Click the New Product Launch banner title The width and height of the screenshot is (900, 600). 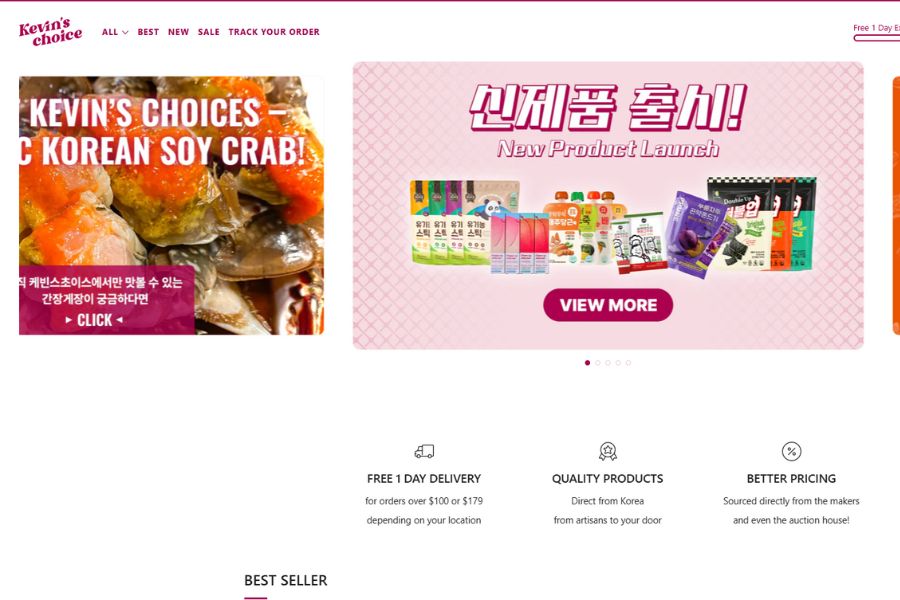[x=608, y=148]
